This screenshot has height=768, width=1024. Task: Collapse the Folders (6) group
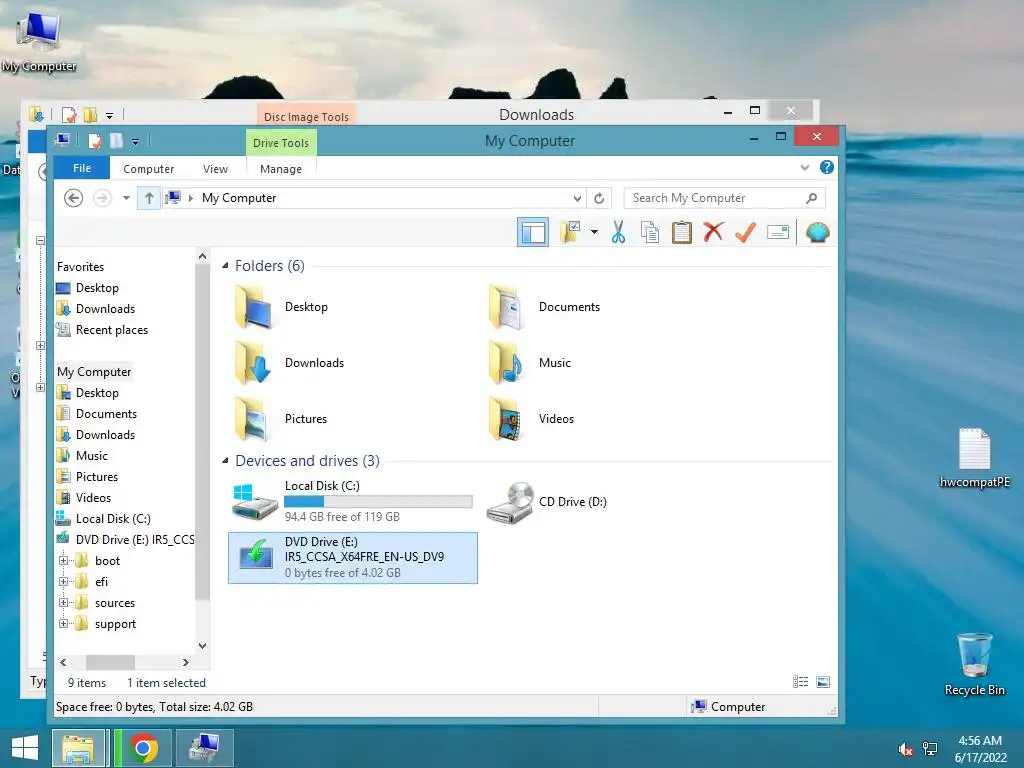point(225,265)
